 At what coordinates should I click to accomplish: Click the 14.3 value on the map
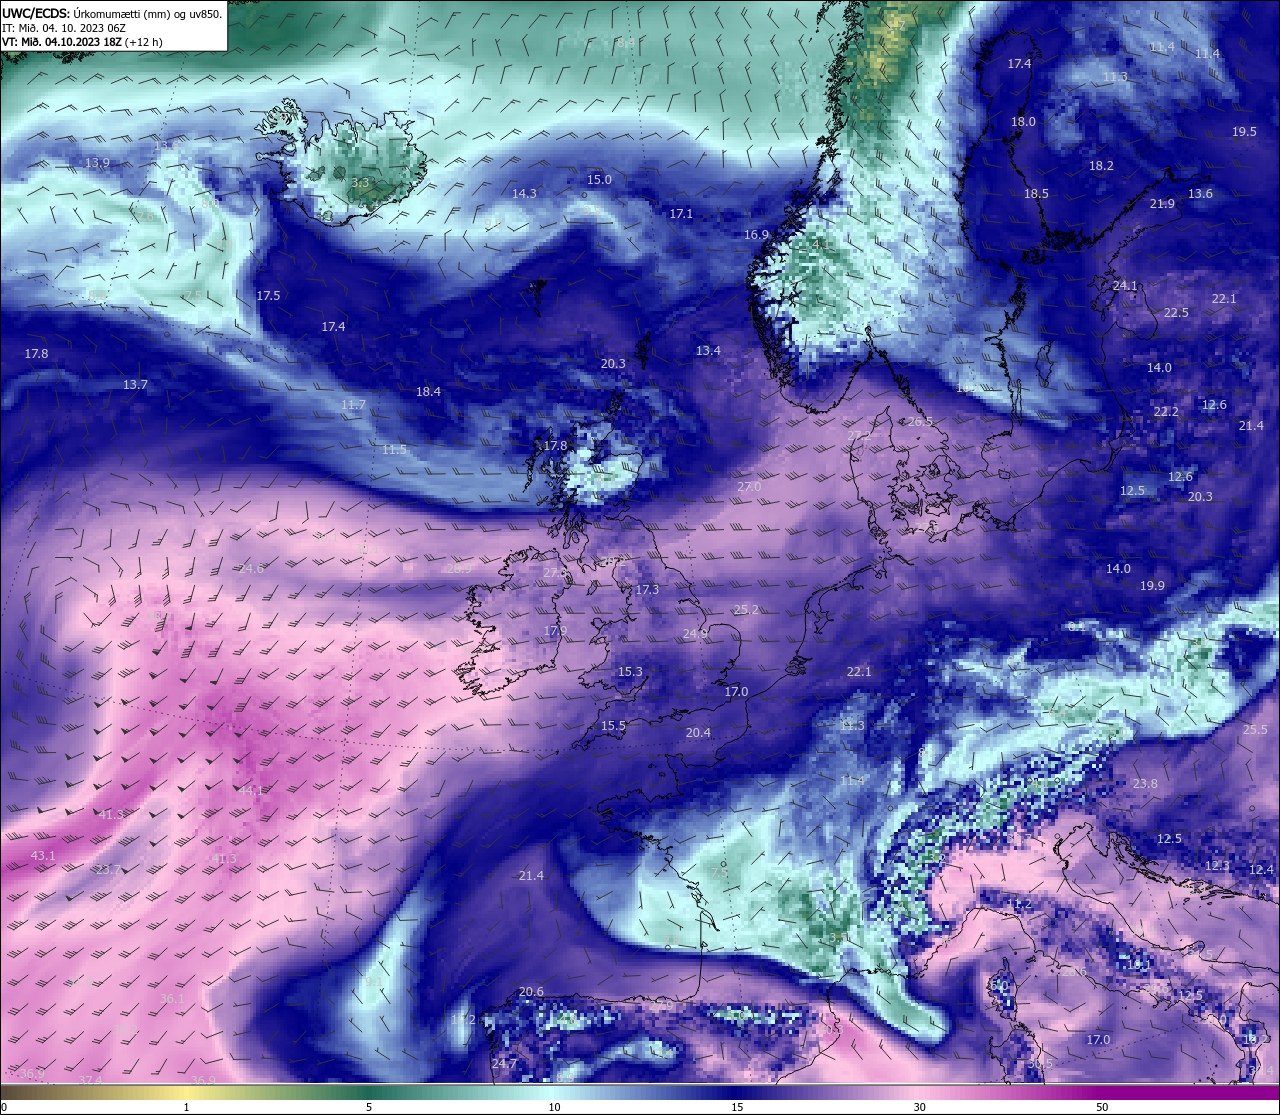click(524, 194)
